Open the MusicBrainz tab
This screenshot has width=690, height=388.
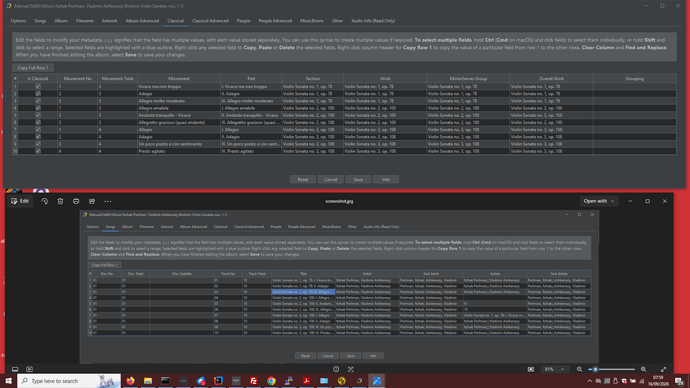[x=312, y=21]
